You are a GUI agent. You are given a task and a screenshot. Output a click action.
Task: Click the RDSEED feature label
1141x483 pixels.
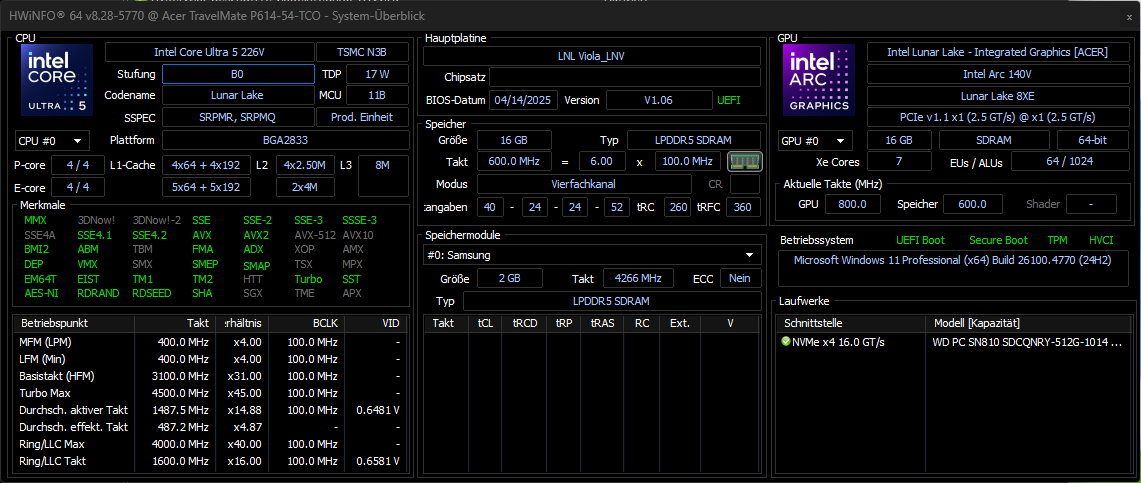click(151, 293)
